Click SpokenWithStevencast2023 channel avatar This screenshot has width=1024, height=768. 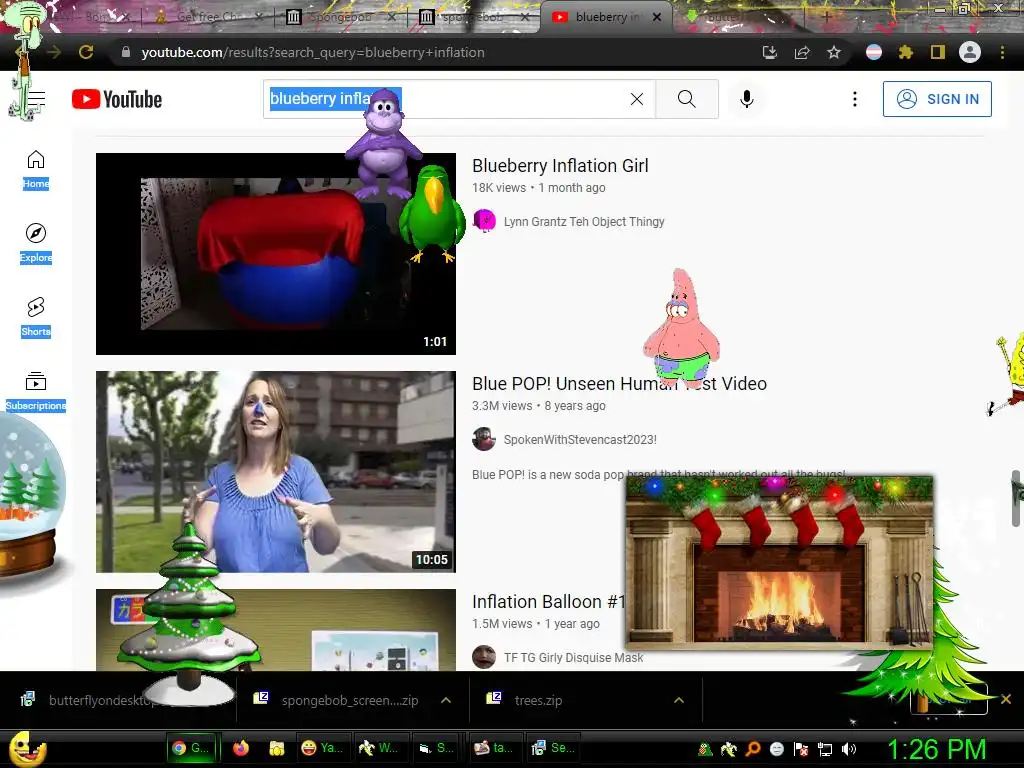coord(484,440)
